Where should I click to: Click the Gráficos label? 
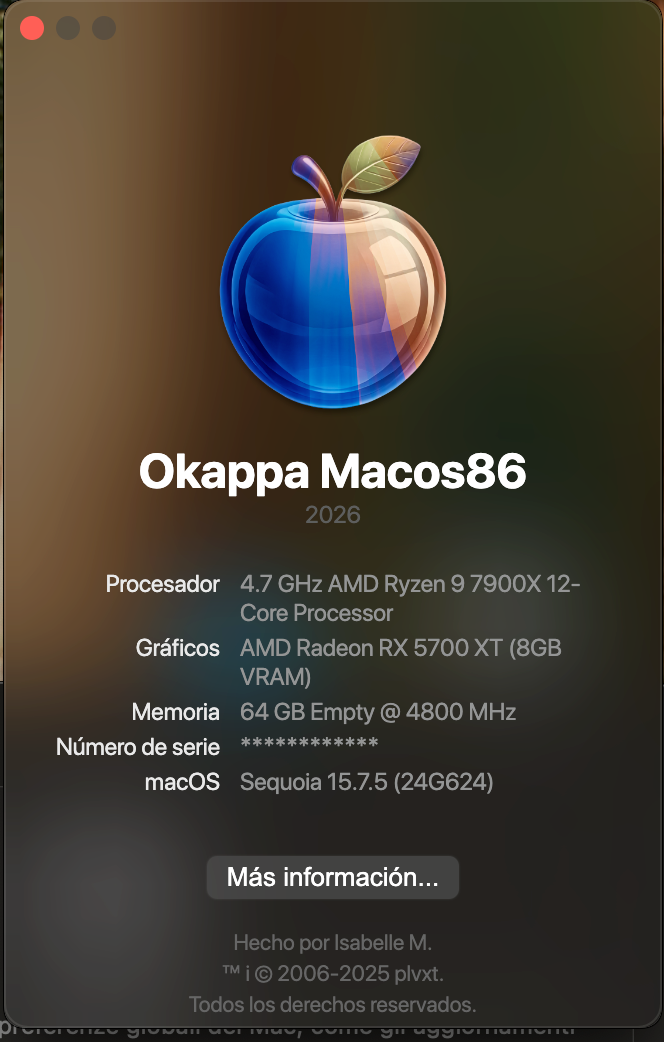pyautogui.click(x=177, y=648)
